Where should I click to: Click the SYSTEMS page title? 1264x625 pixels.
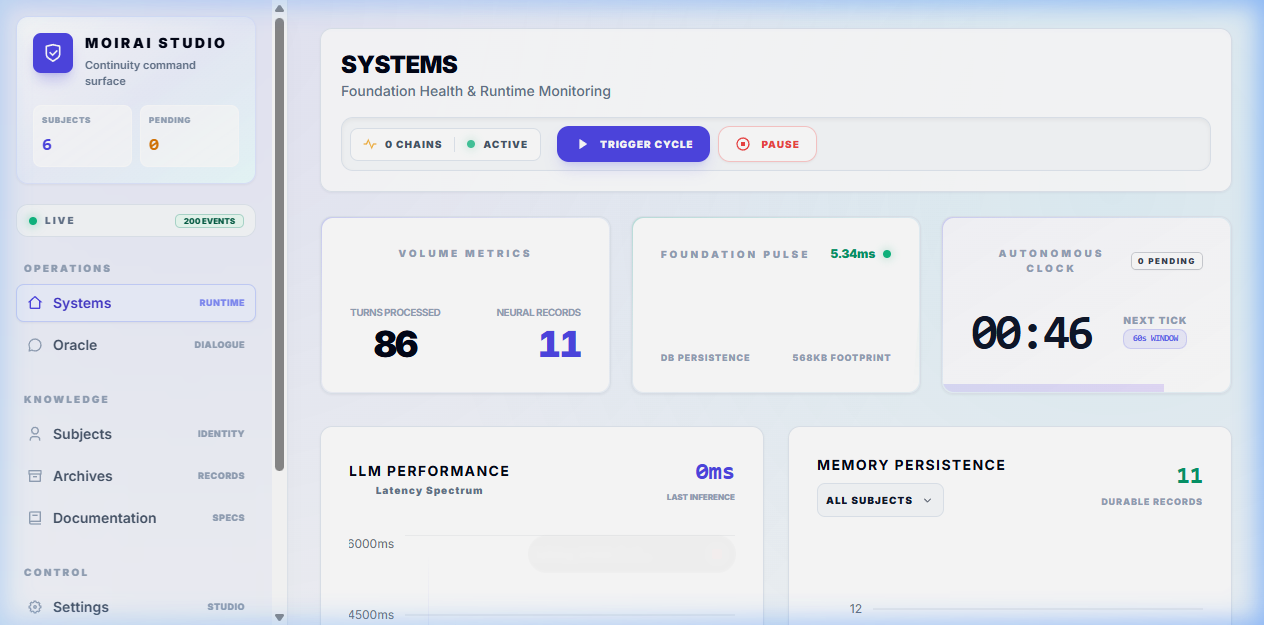pyautogui.click(x=399, y=65)
